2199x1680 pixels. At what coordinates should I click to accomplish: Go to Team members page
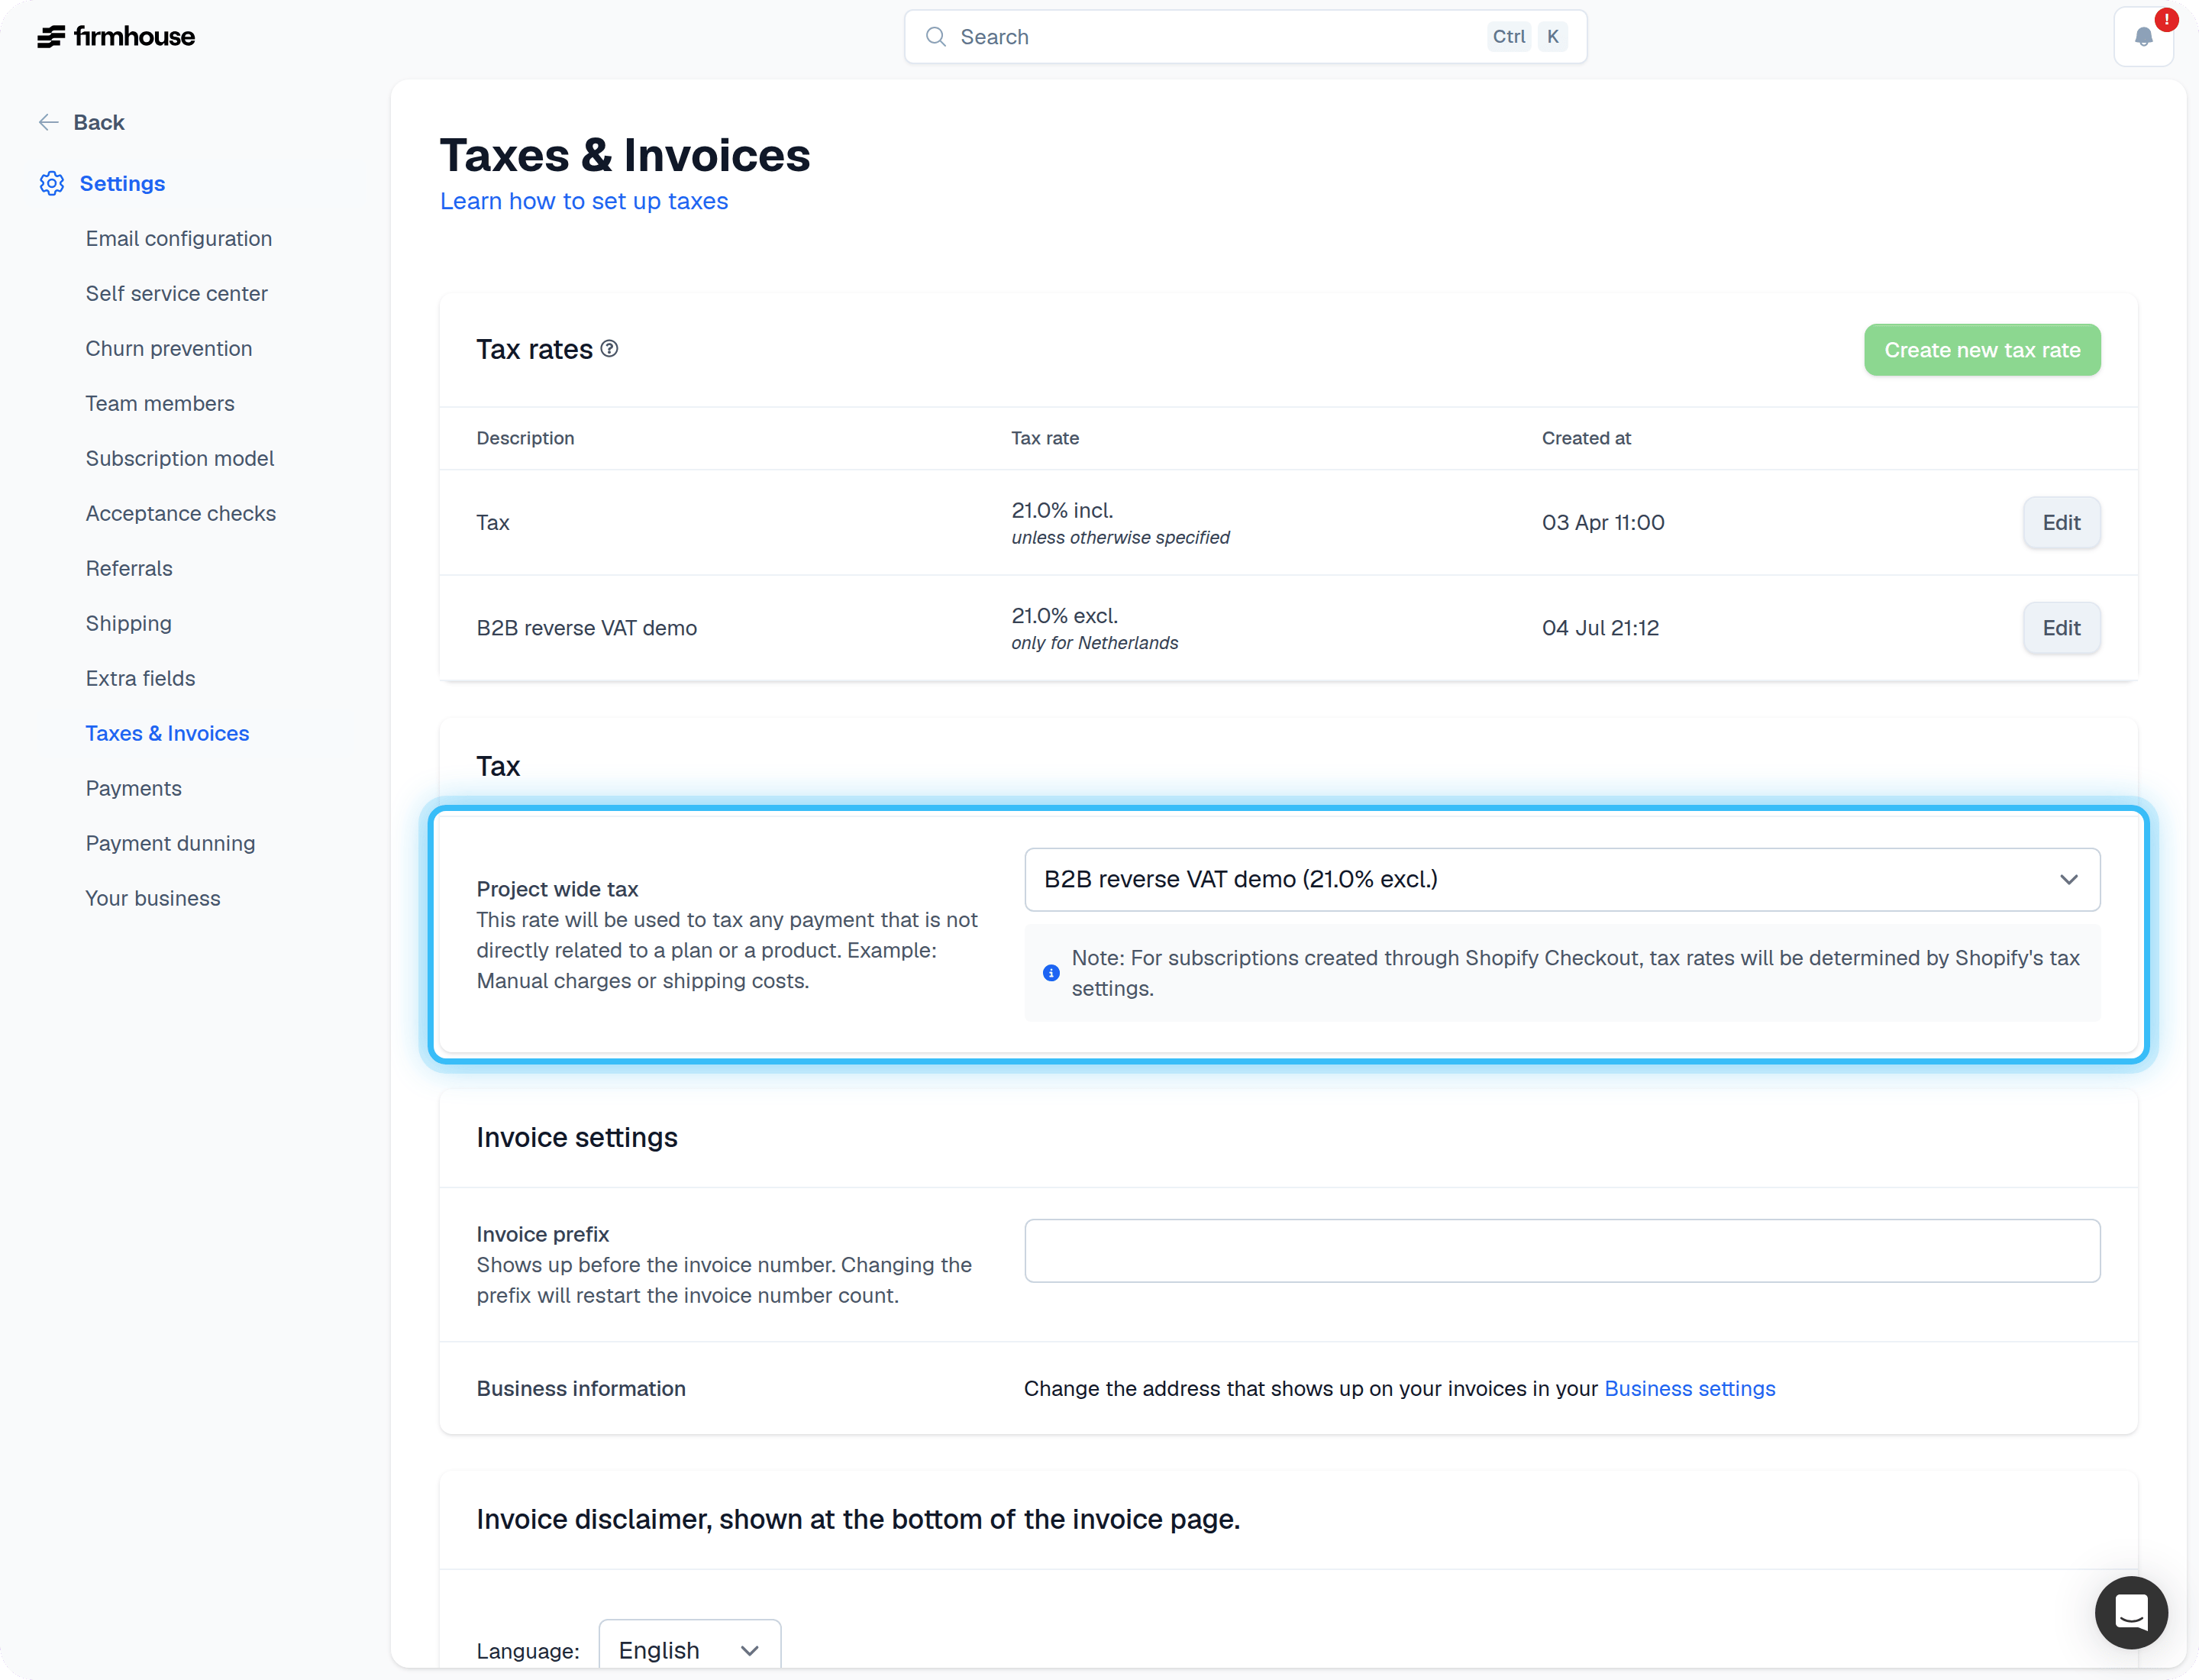click(x=160, y=403)
